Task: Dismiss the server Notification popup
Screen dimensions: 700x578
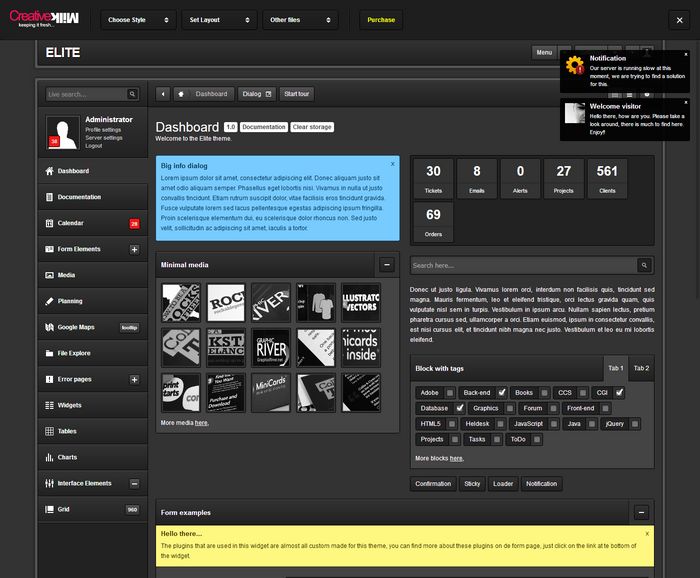Action: point(686,54)
